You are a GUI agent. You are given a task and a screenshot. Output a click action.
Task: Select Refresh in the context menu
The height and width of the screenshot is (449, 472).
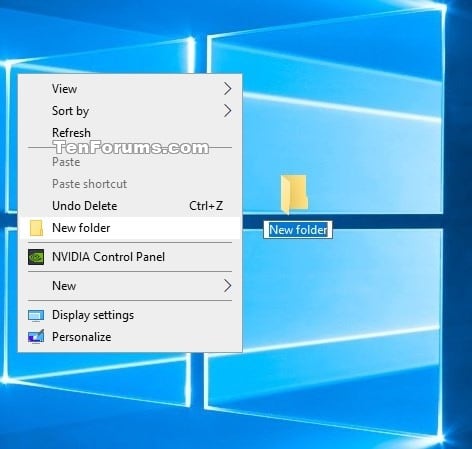(x=130, y=133)
